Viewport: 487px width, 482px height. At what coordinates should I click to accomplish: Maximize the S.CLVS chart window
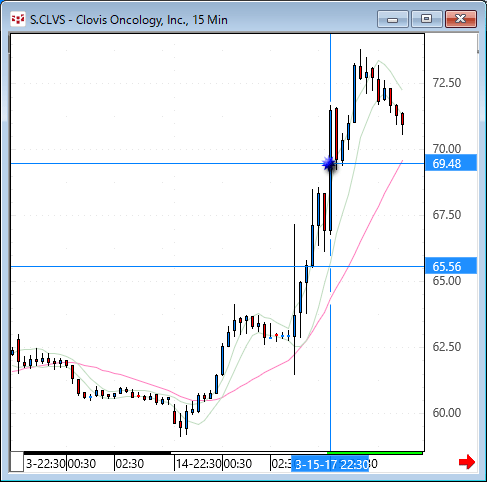pyautogui.click(x=426, y=20)
